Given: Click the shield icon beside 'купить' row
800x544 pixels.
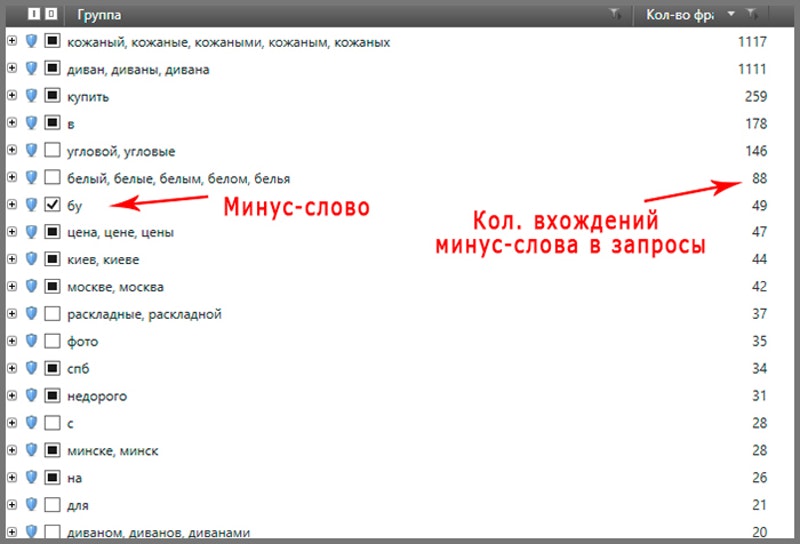Looking at the screenshot, I should pyautogui.click(x=31, y=97).
